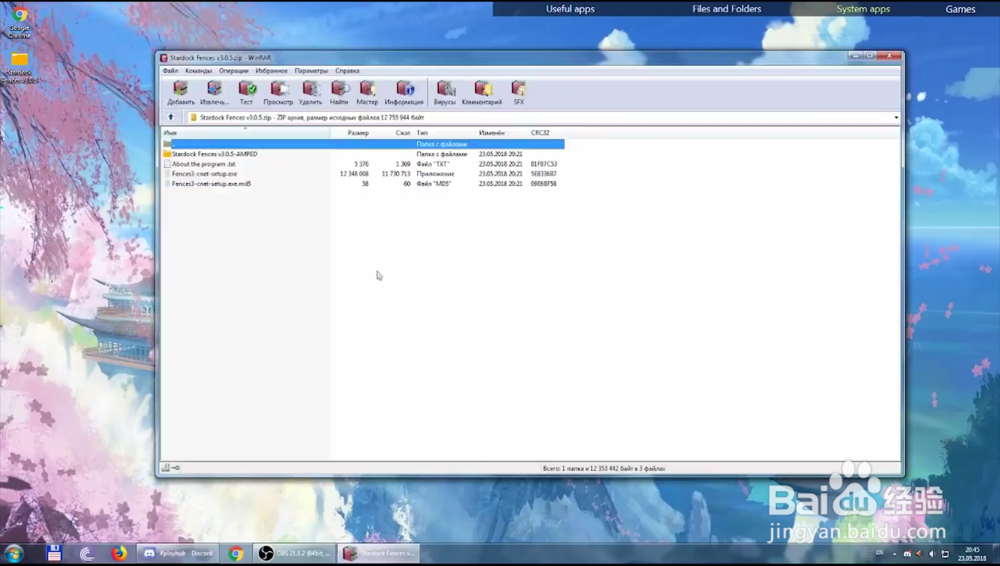This screenshot has width=1000, height=566.
Task: Open the Команды menu
Action: pos(198,71)
